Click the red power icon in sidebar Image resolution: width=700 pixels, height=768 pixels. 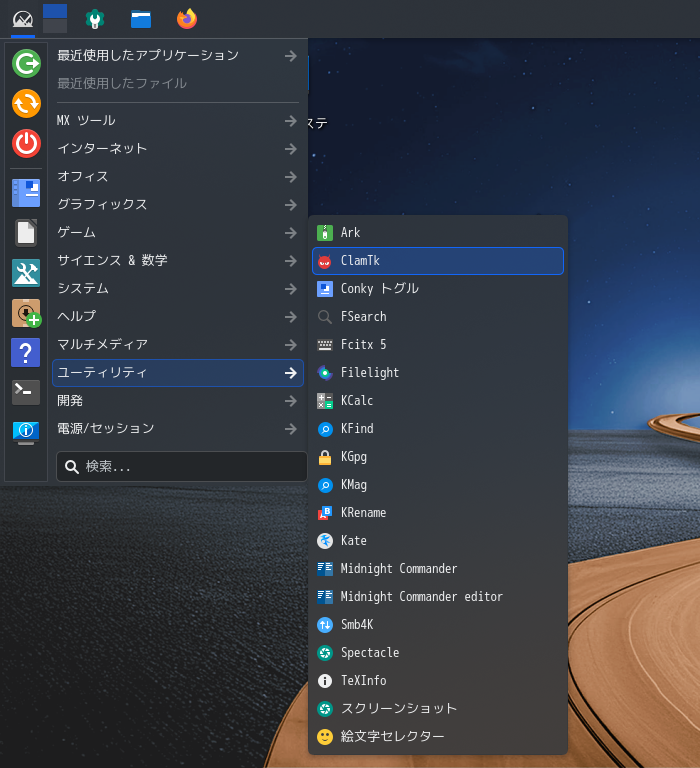[26, 144]
